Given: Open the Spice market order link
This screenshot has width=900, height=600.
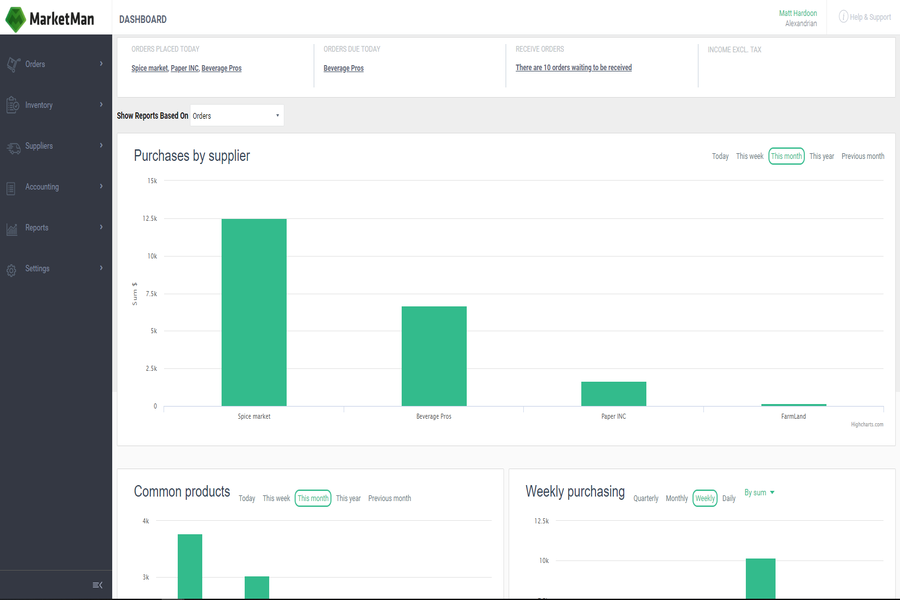Looking at the screenshot, I should (x=149, y=68).
